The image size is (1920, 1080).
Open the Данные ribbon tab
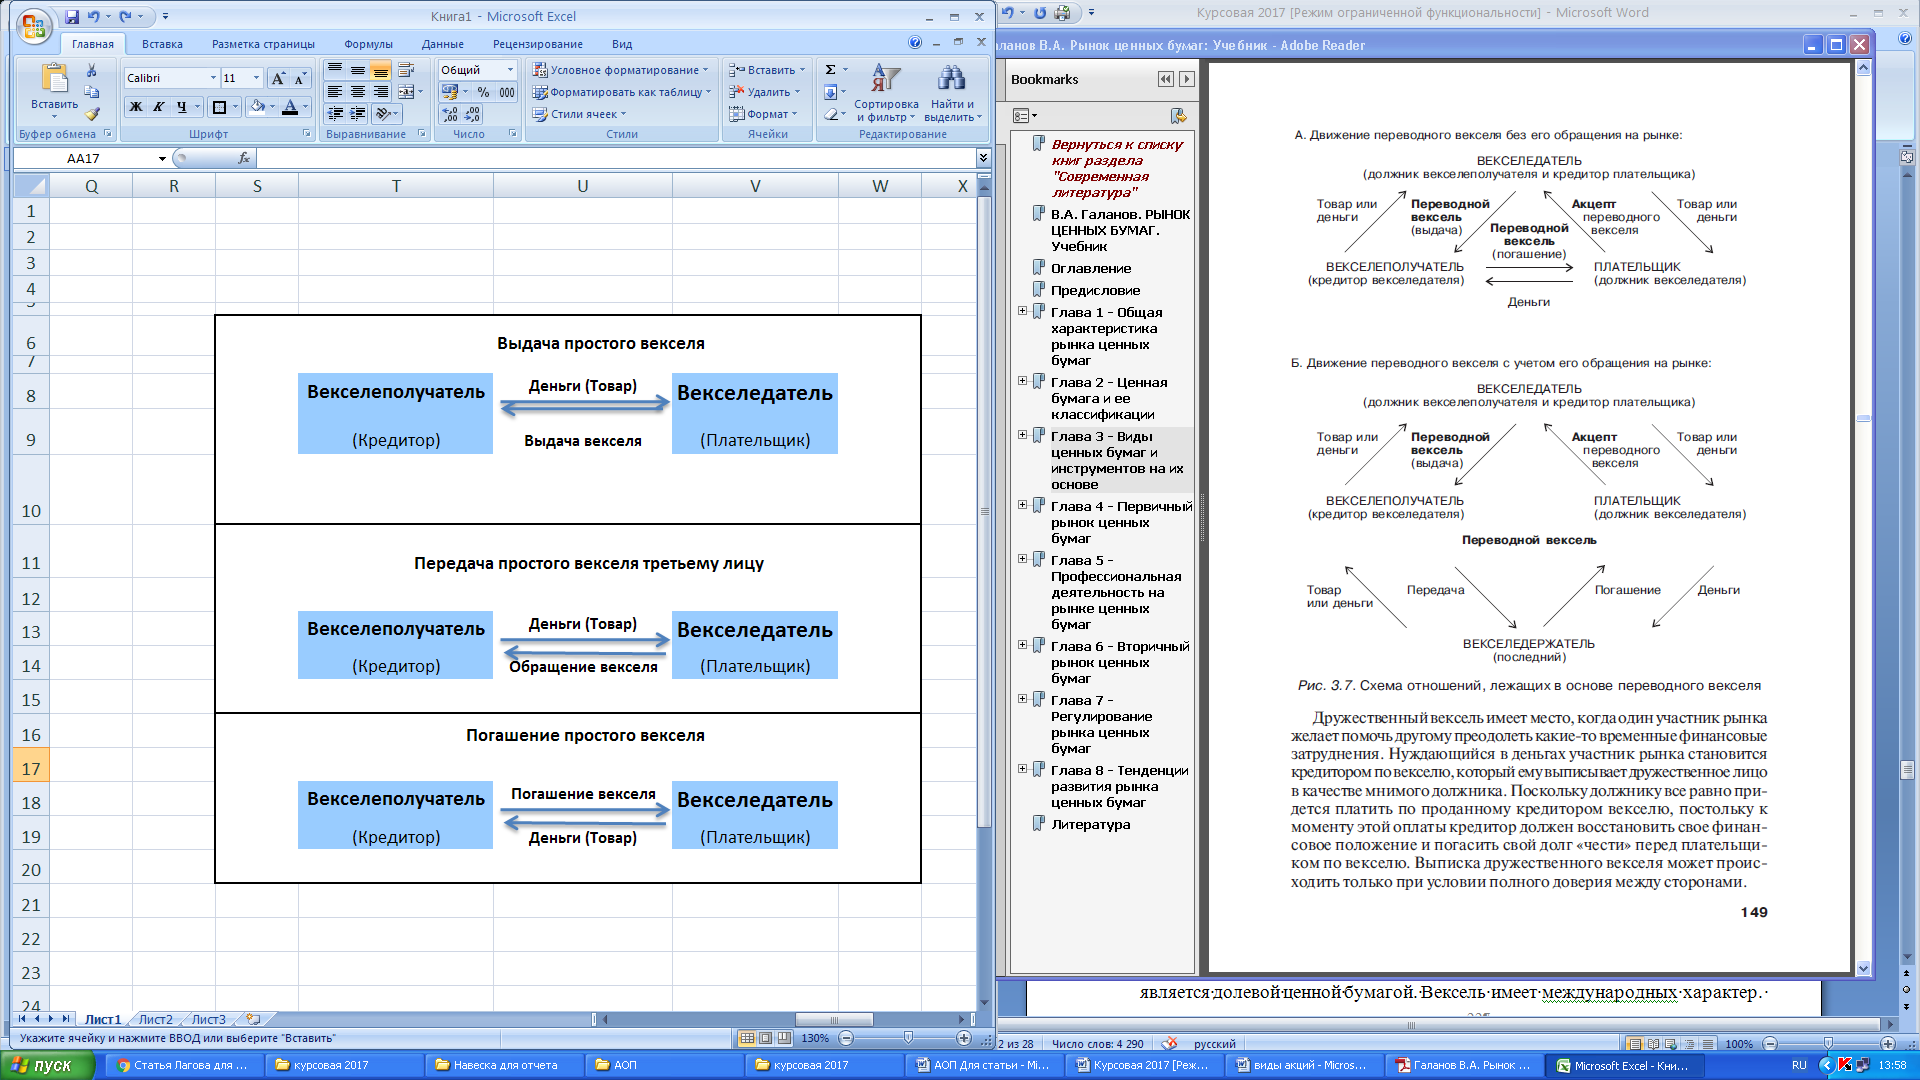point(442,44)
